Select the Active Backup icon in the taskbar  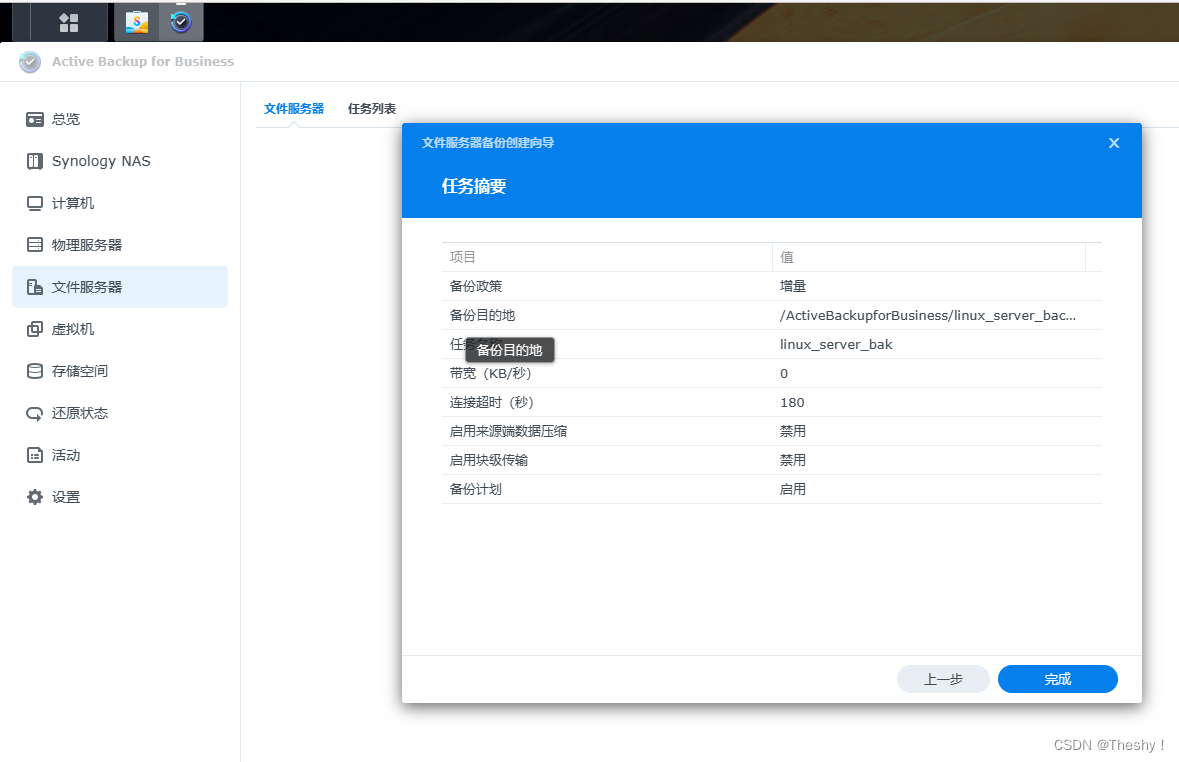click(x=181, y=21)
